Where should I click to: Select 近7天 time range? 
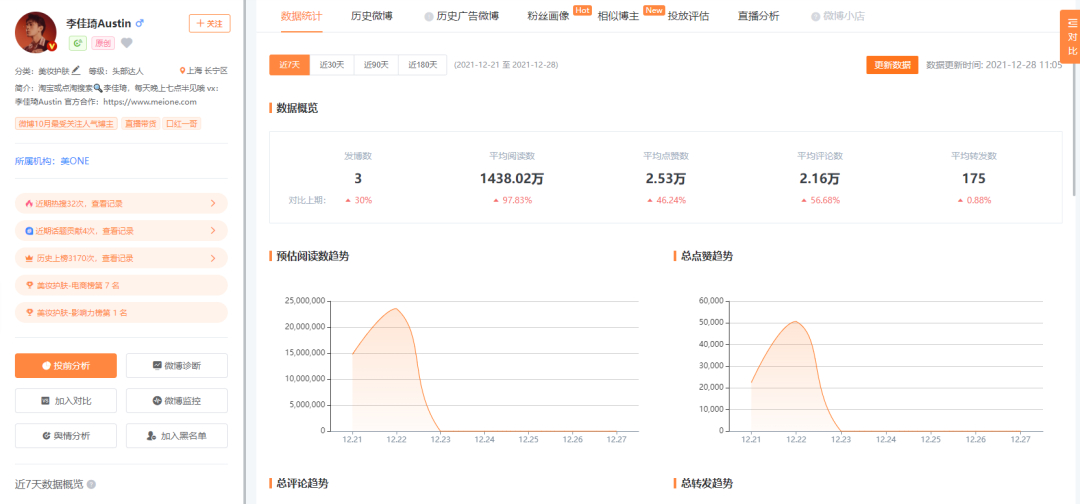pyautogui.click(x=289, y=65)
